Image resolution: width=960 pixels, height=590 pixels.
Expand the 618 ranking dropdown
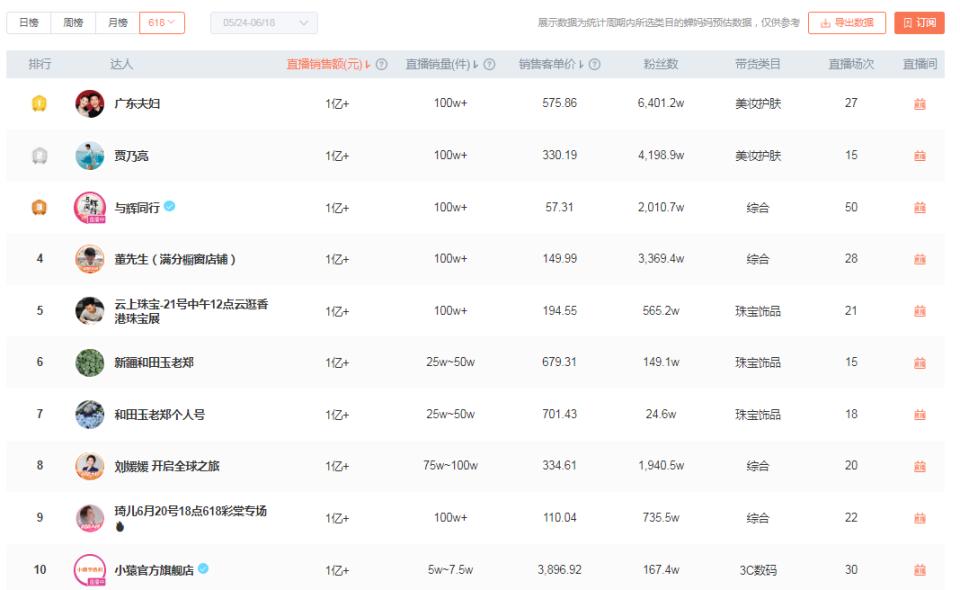pyautogui.click(x=161, y=22)
